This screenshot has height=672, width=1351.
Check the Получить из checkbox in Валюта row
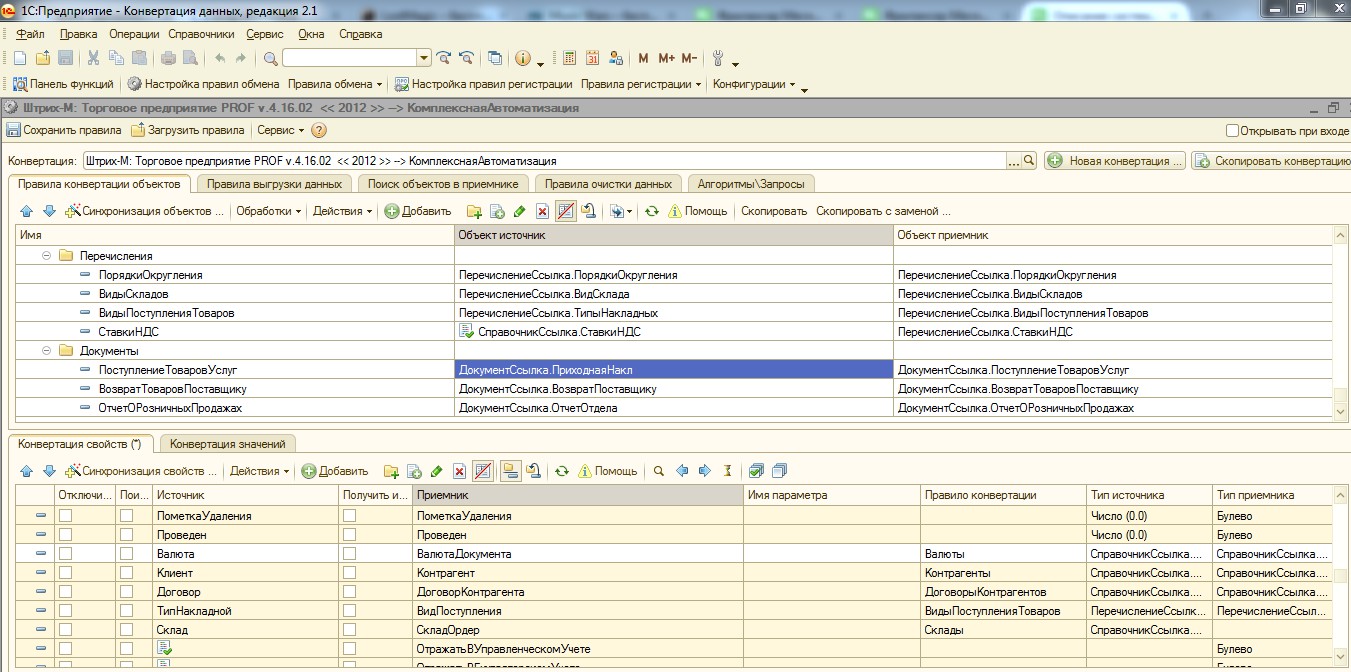click(349, 554)
